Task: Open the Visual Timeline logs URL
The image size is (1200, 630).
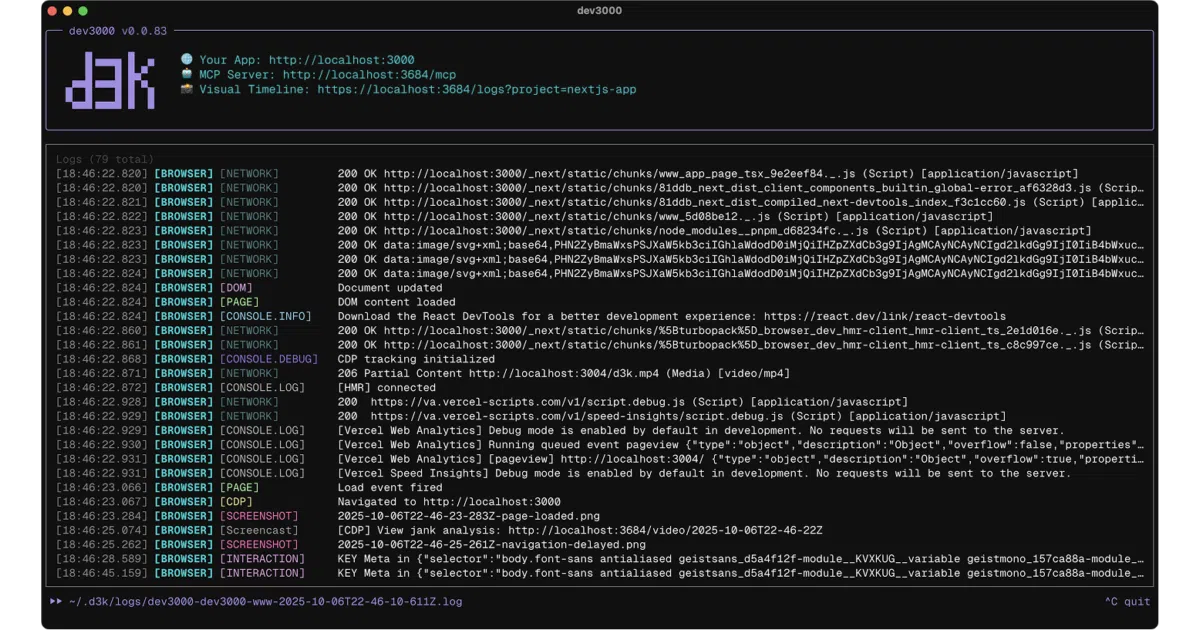Action: pos(477,89)
